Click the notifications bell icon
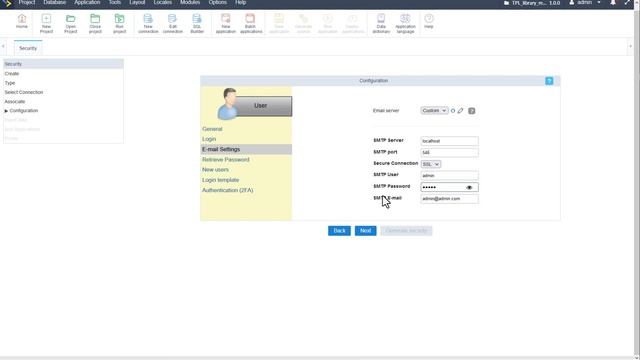 tap(613, 2)
